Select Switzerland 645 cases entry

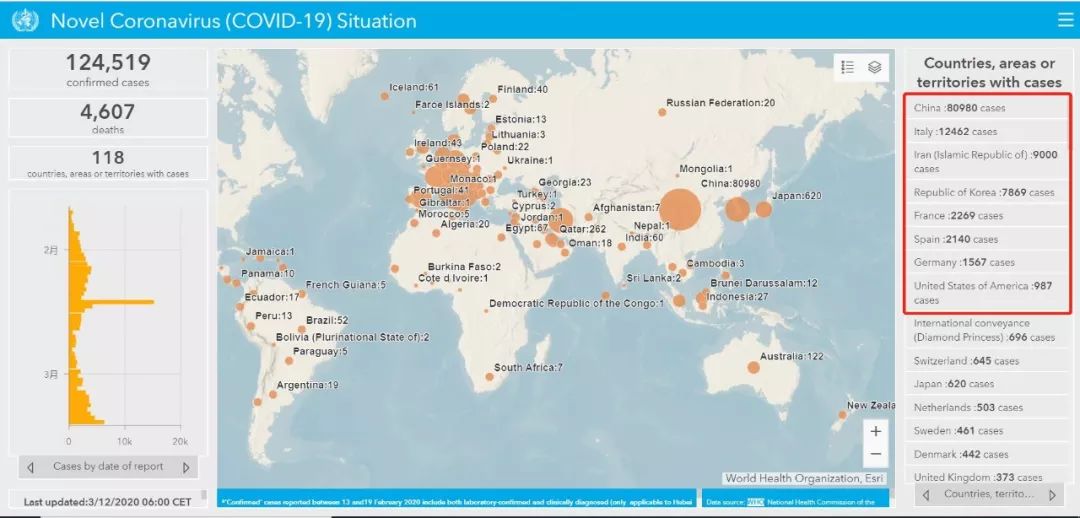(x=986, y=361)
